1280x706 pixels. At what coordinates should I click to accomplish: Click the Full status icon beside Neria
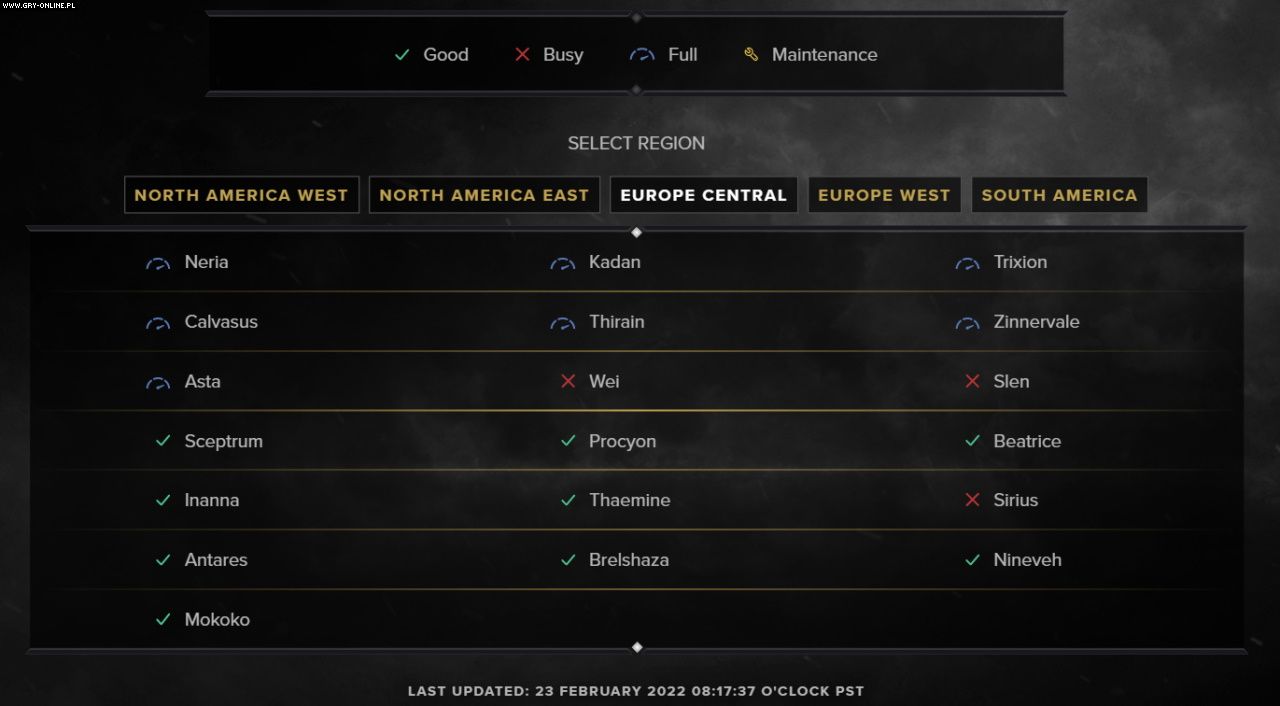pyautogui.click(x=158, y=263)
